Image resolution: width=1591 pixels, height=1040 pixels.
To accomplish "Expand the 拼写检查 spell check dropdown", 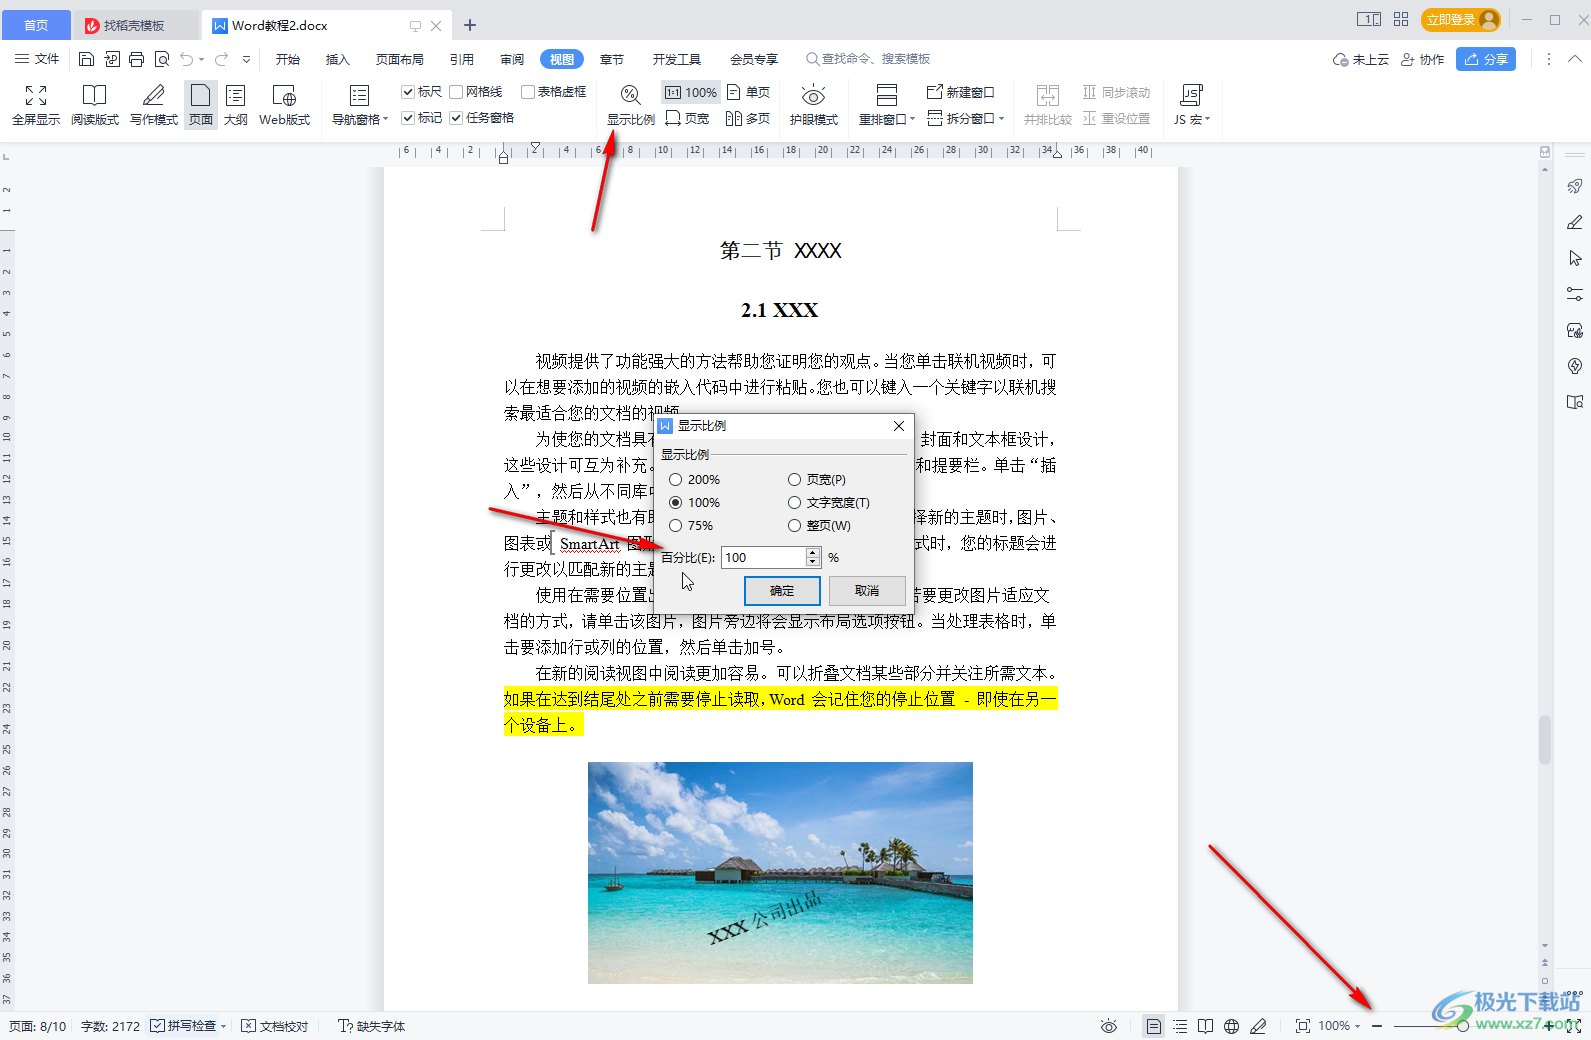I will point(223,1026).
